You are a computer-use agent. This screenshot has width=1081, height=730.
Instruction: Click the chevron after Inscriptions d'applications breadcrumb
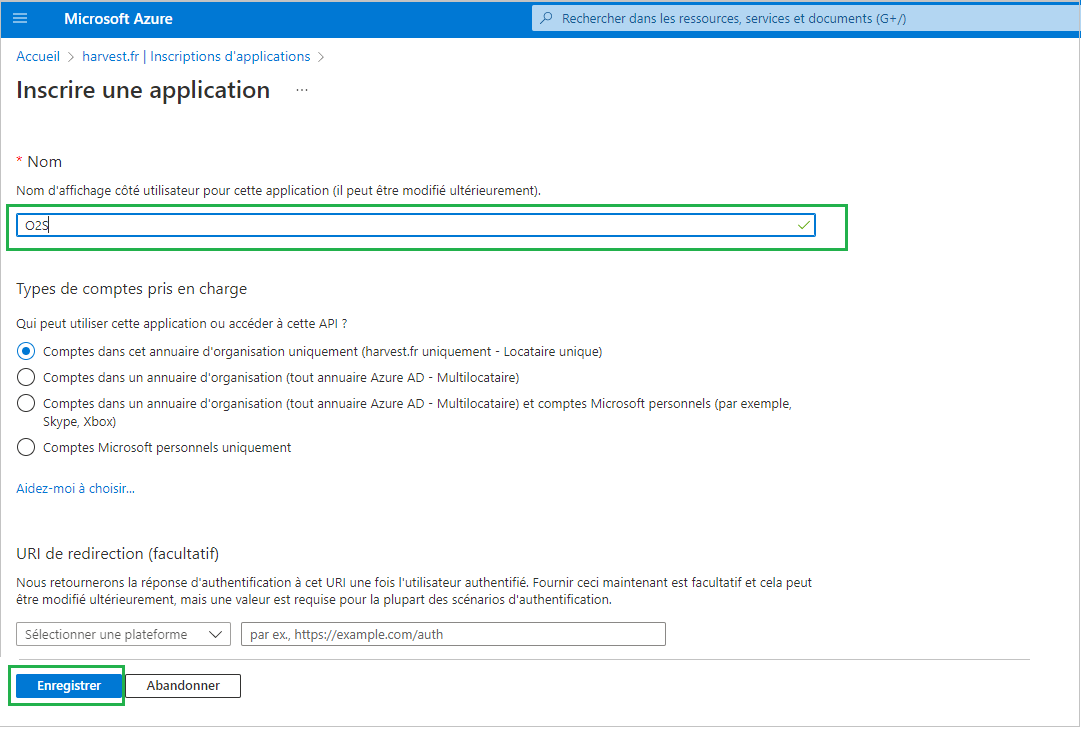(x=321, y=57)
